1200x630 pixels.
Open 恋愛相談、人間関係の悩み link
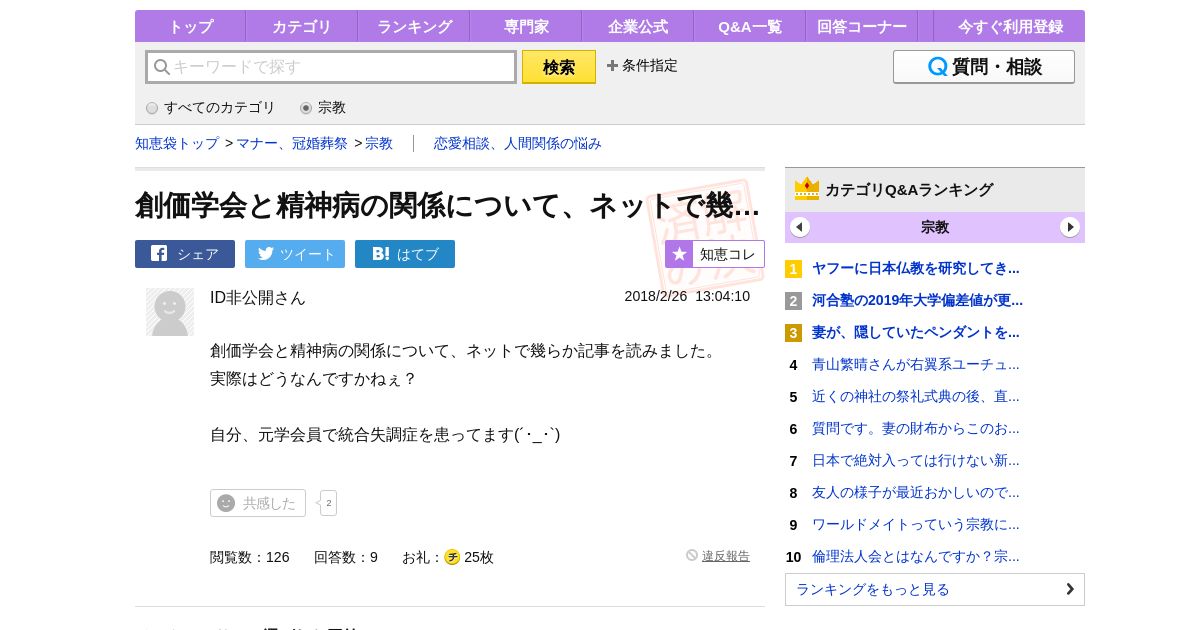tap(518, 143)
